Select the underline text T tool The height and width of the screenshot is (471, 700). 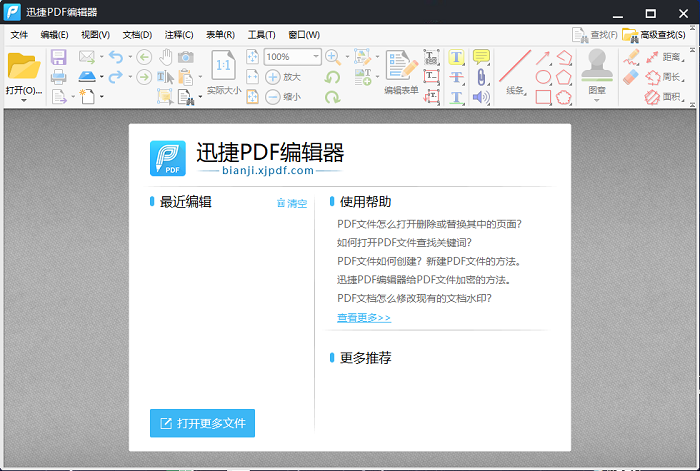point(456,96)
